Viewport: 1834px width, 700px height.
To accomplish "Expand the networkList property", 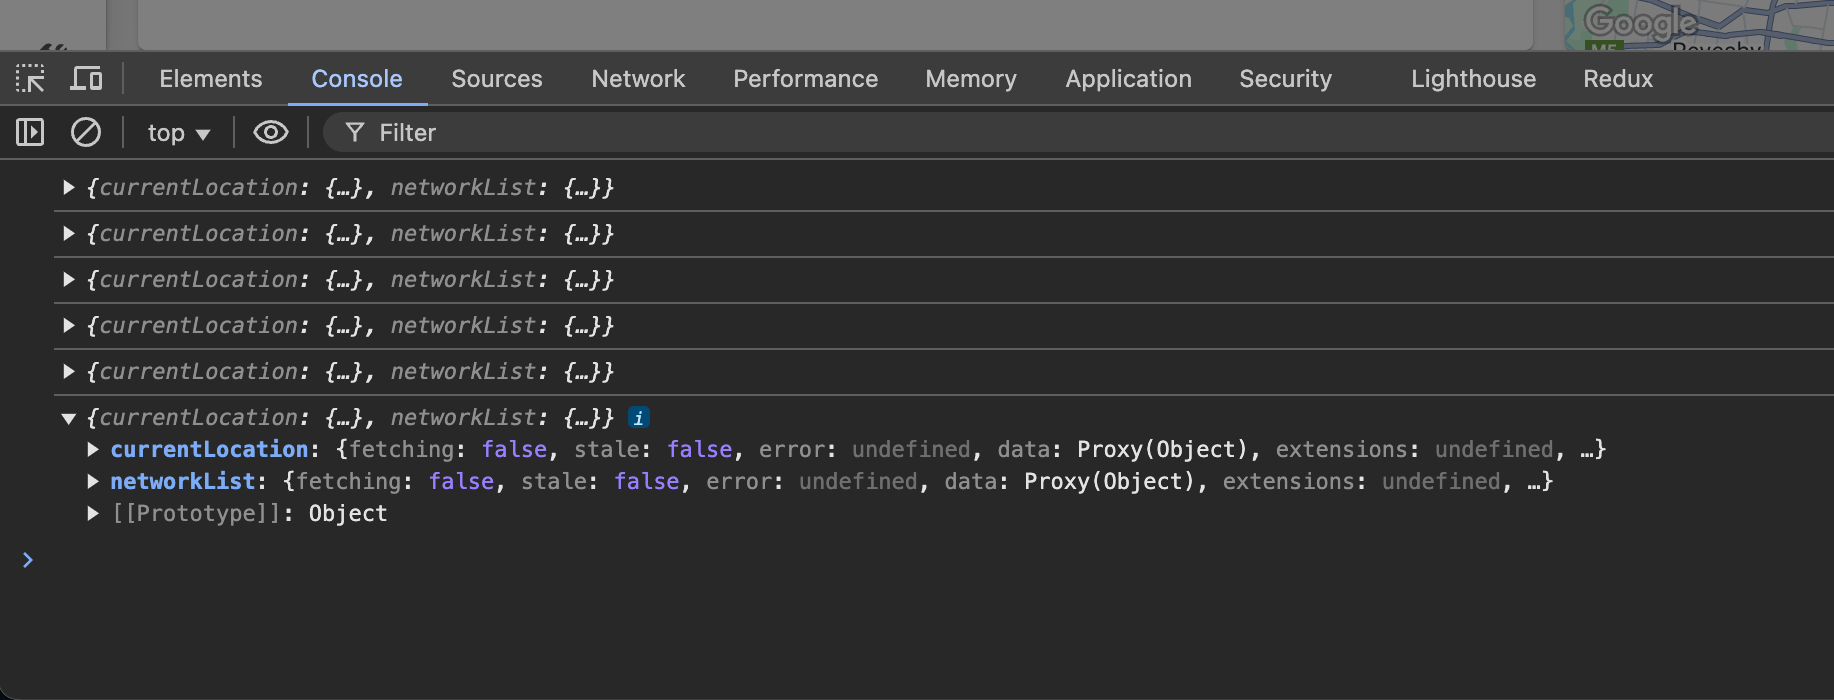I will pyautogui.click(x=93, y=482).
